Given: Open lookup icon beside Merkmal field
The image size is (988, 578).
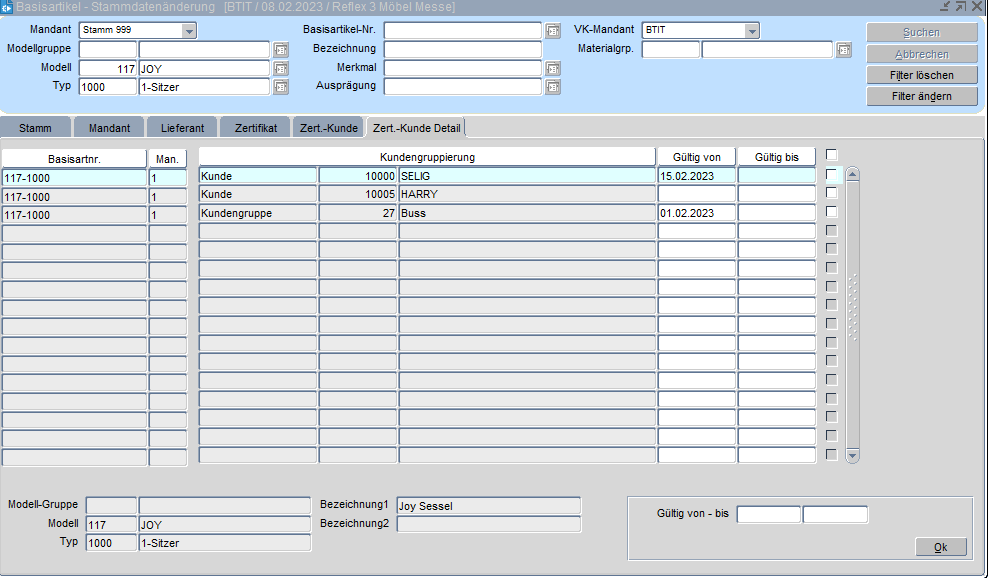Looking at the screenshot, I should [553, 69].
